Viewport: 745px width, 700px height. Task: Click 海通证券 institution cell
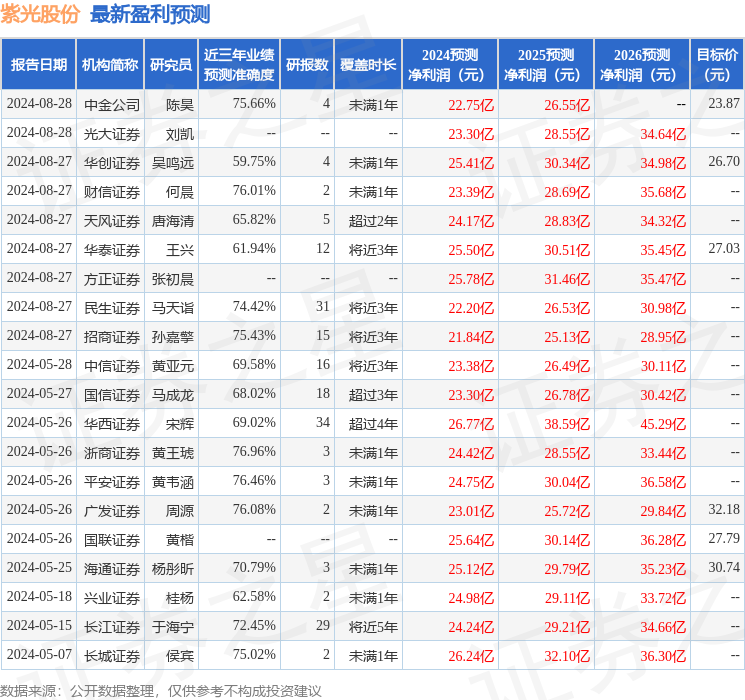[x=112, y=569]
